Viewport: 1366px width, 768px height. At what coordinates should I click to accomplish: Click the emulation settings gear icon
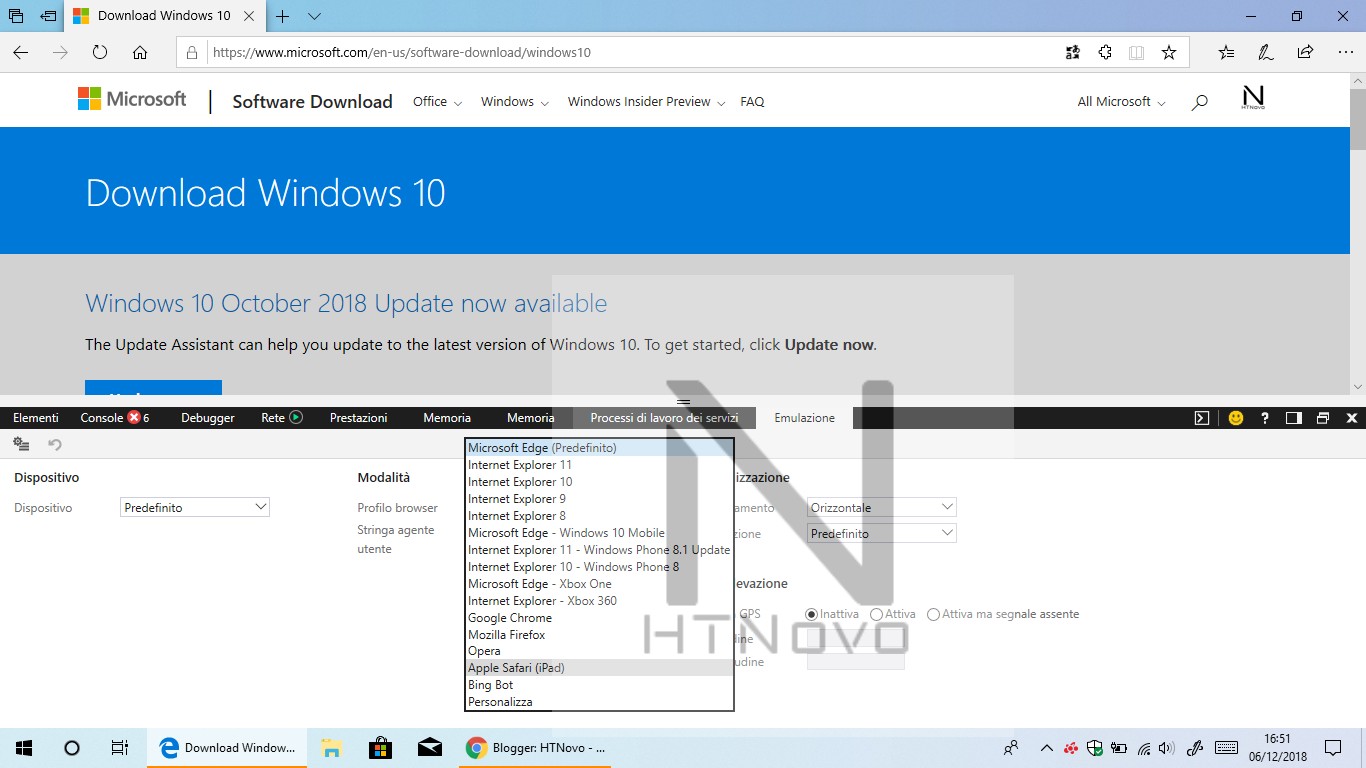coord(21,444)
